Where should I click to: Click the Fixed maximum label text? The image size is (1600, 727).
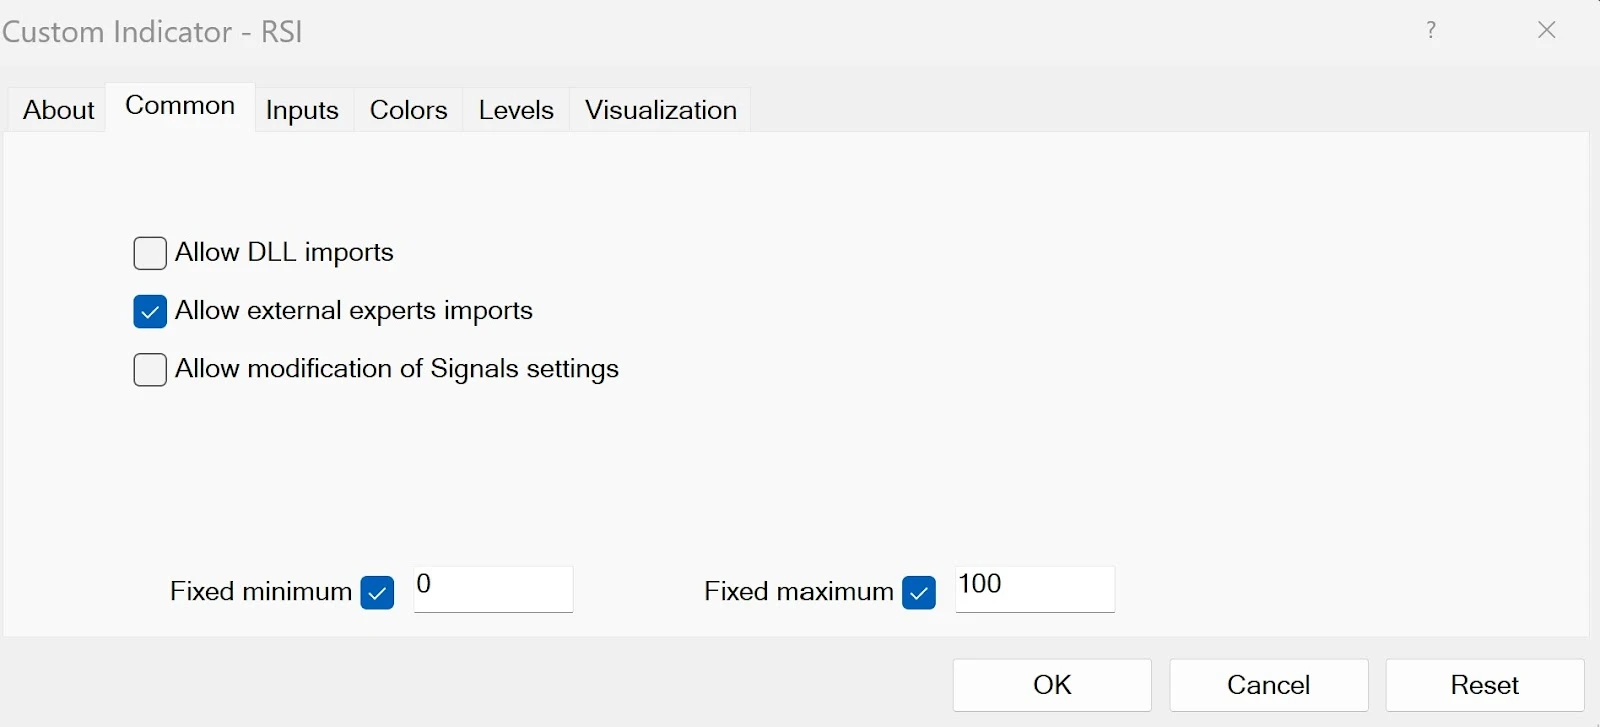coord(798,592)
